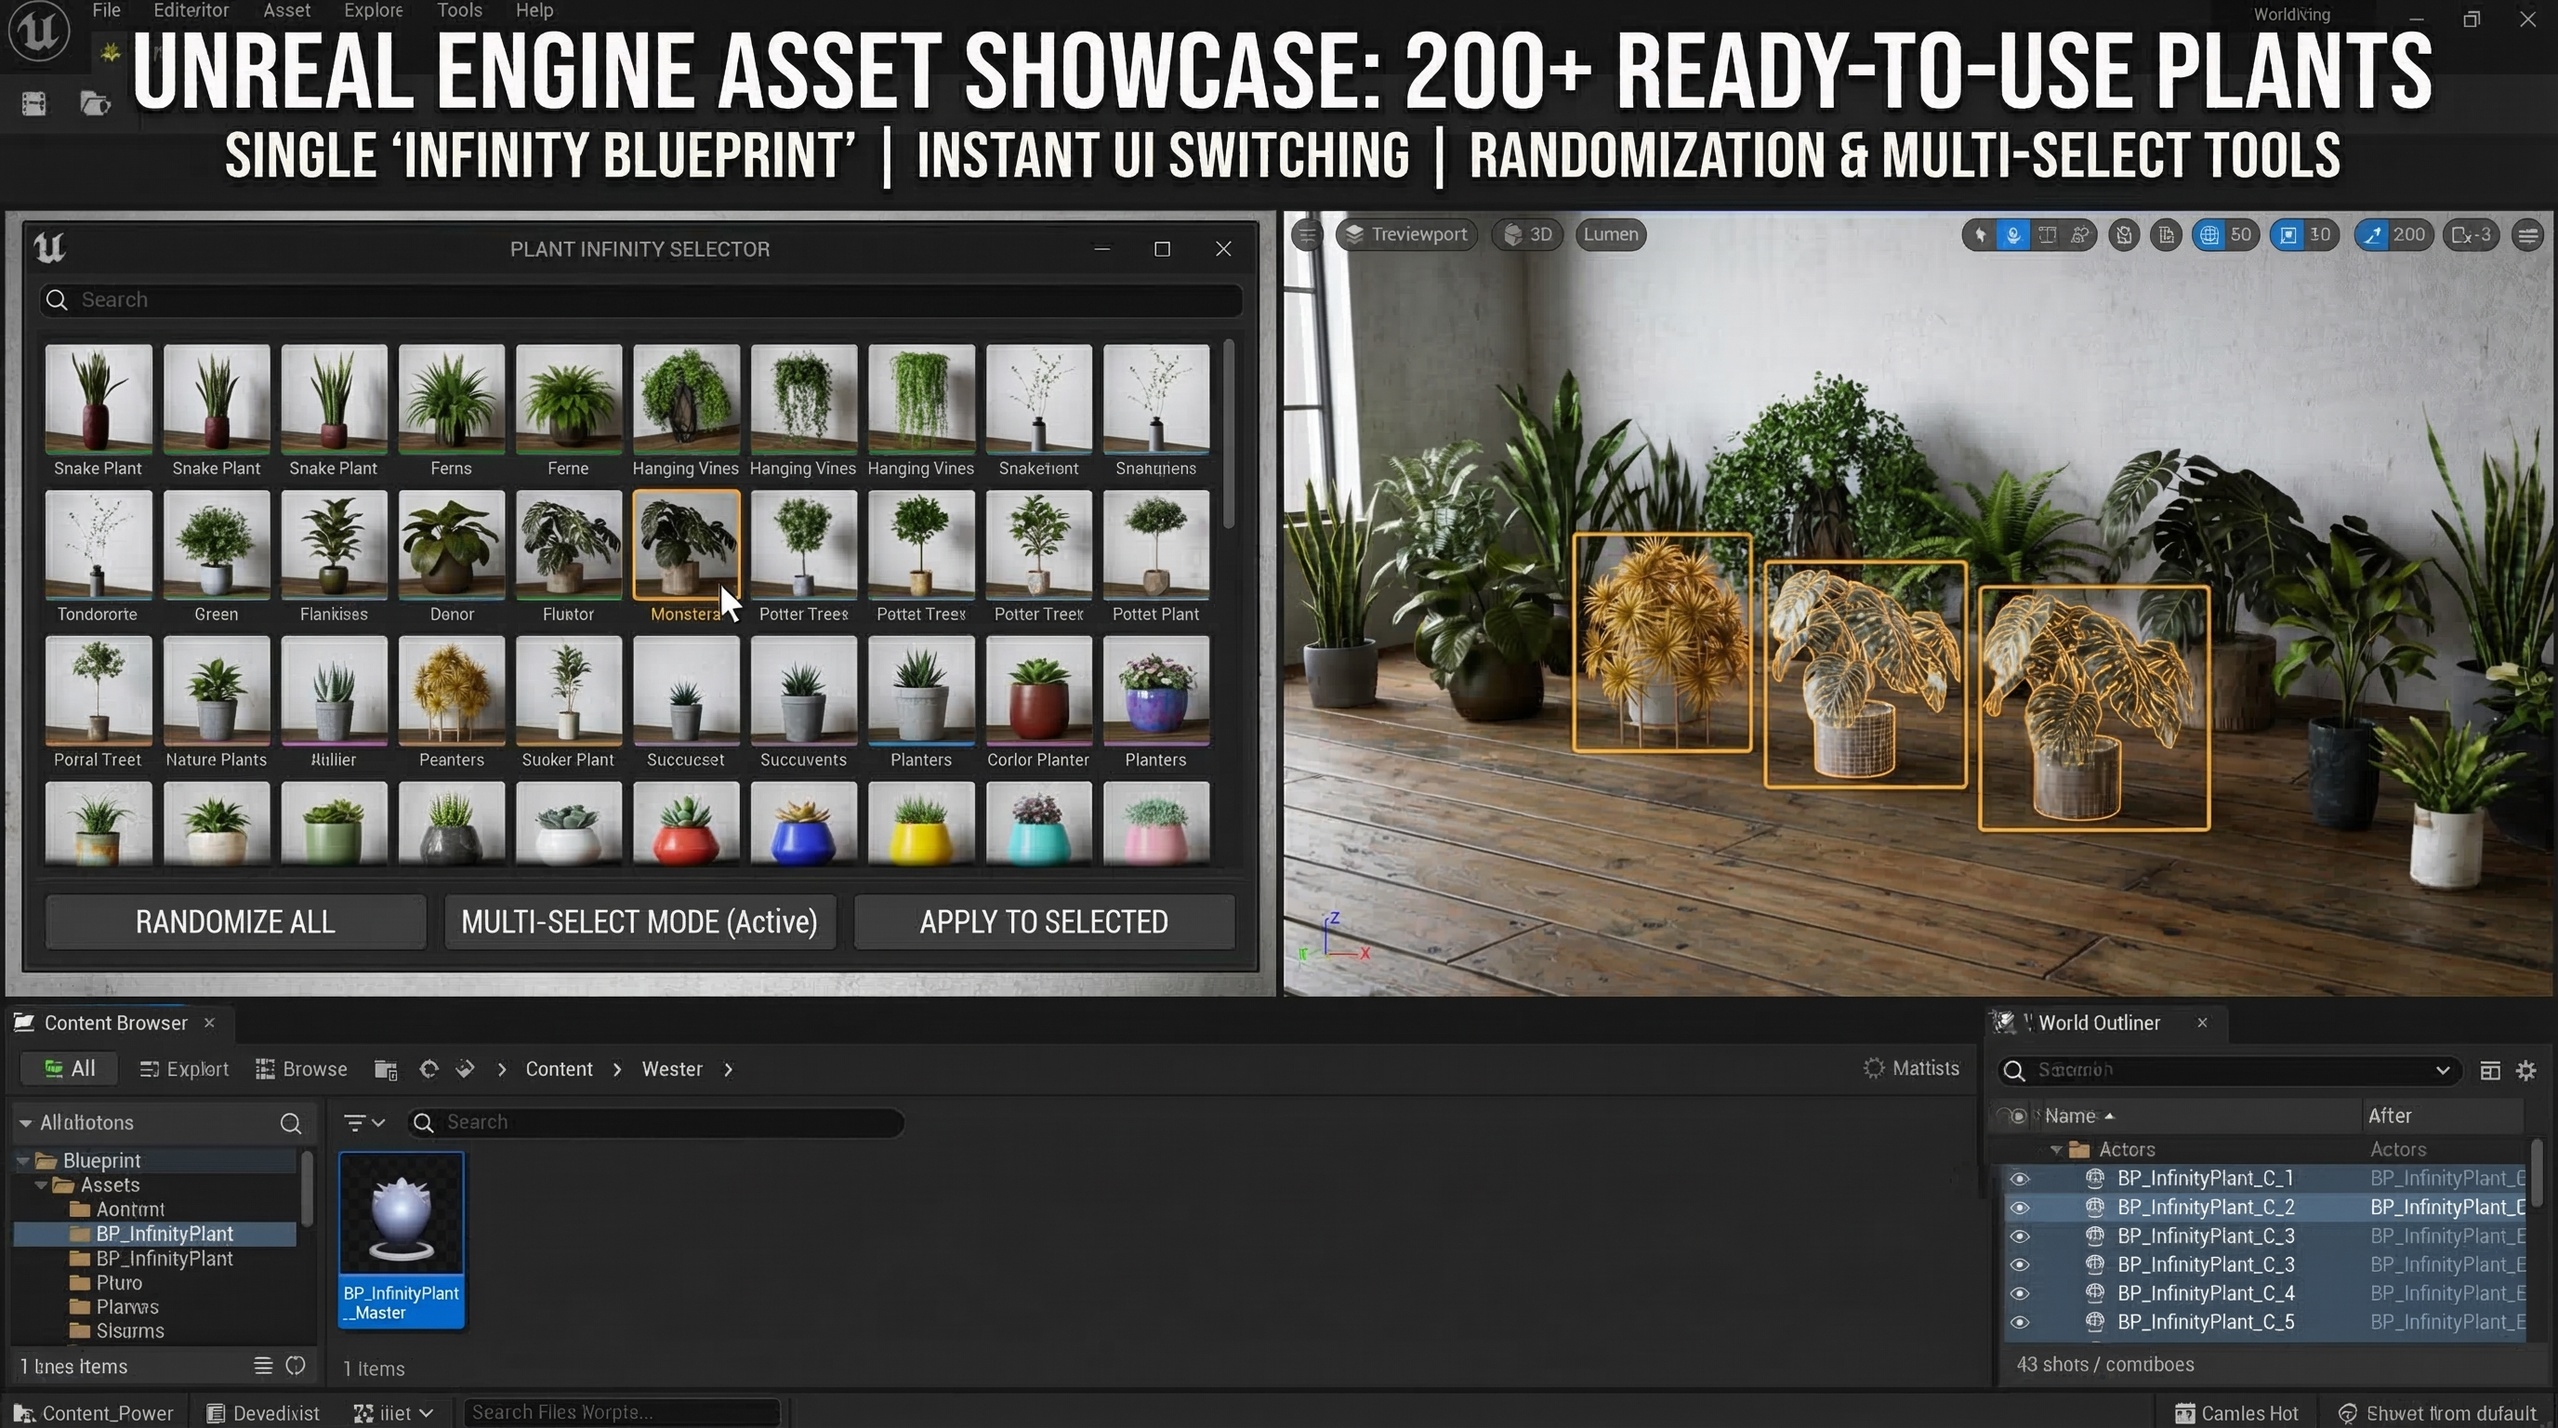Open the viewport hamburger options menu
The width and height of the screenshot is (2558, 1428).
tap(1307, 235)
